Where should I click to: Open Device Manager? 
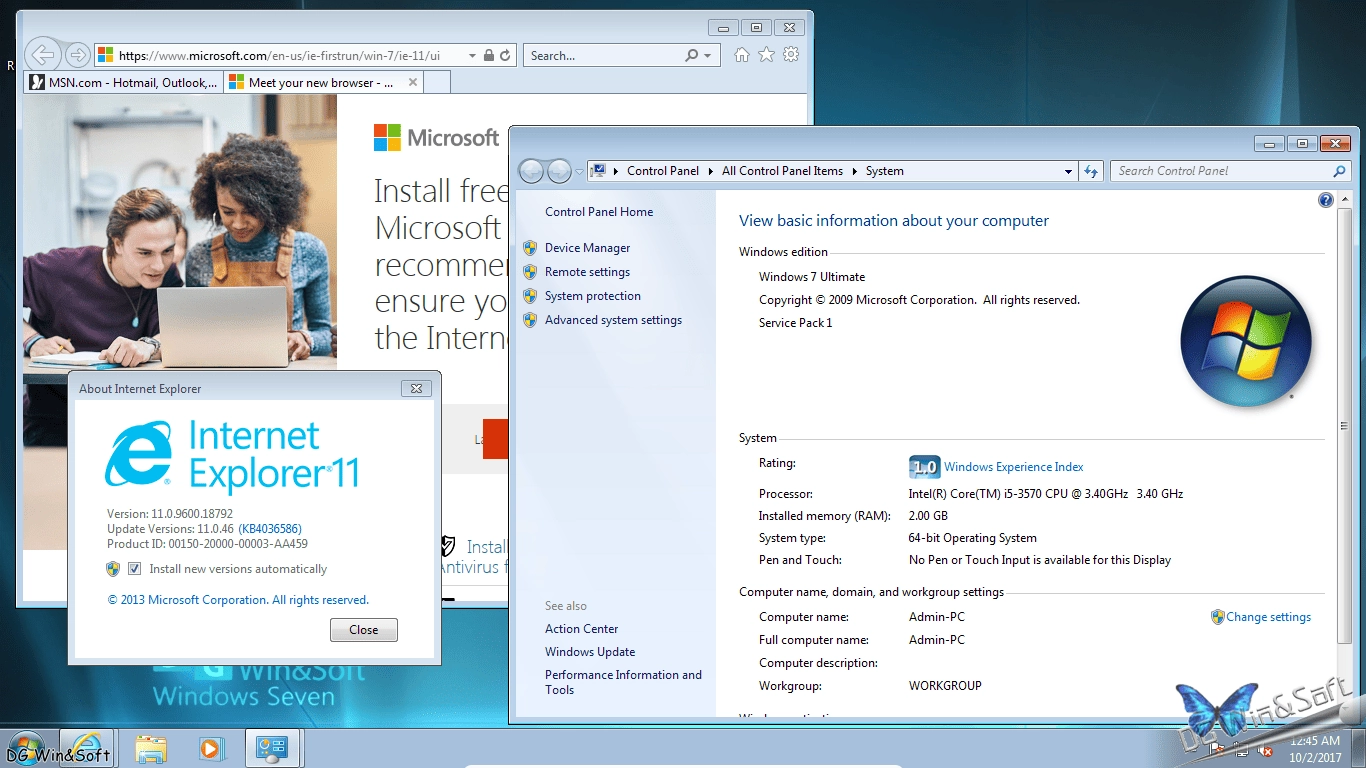pos(587,248)
